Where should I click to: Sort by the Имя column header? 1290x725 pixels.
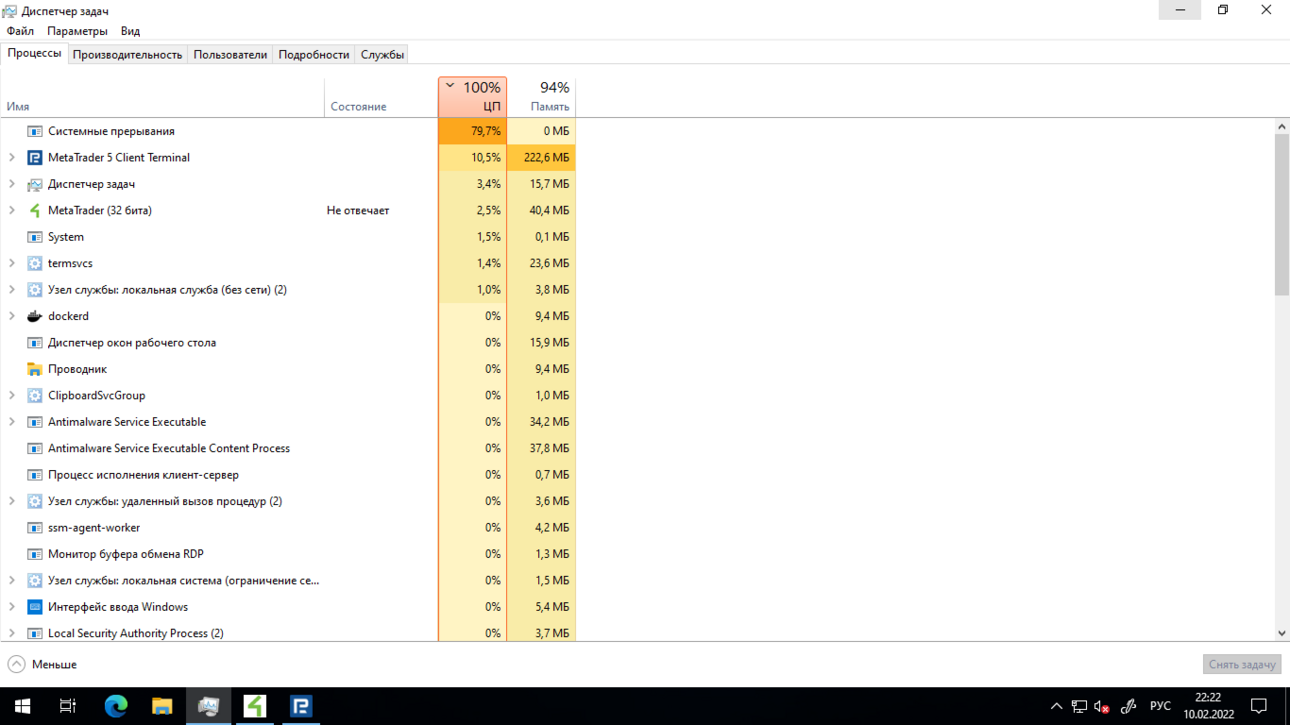[x=162, y=96]
